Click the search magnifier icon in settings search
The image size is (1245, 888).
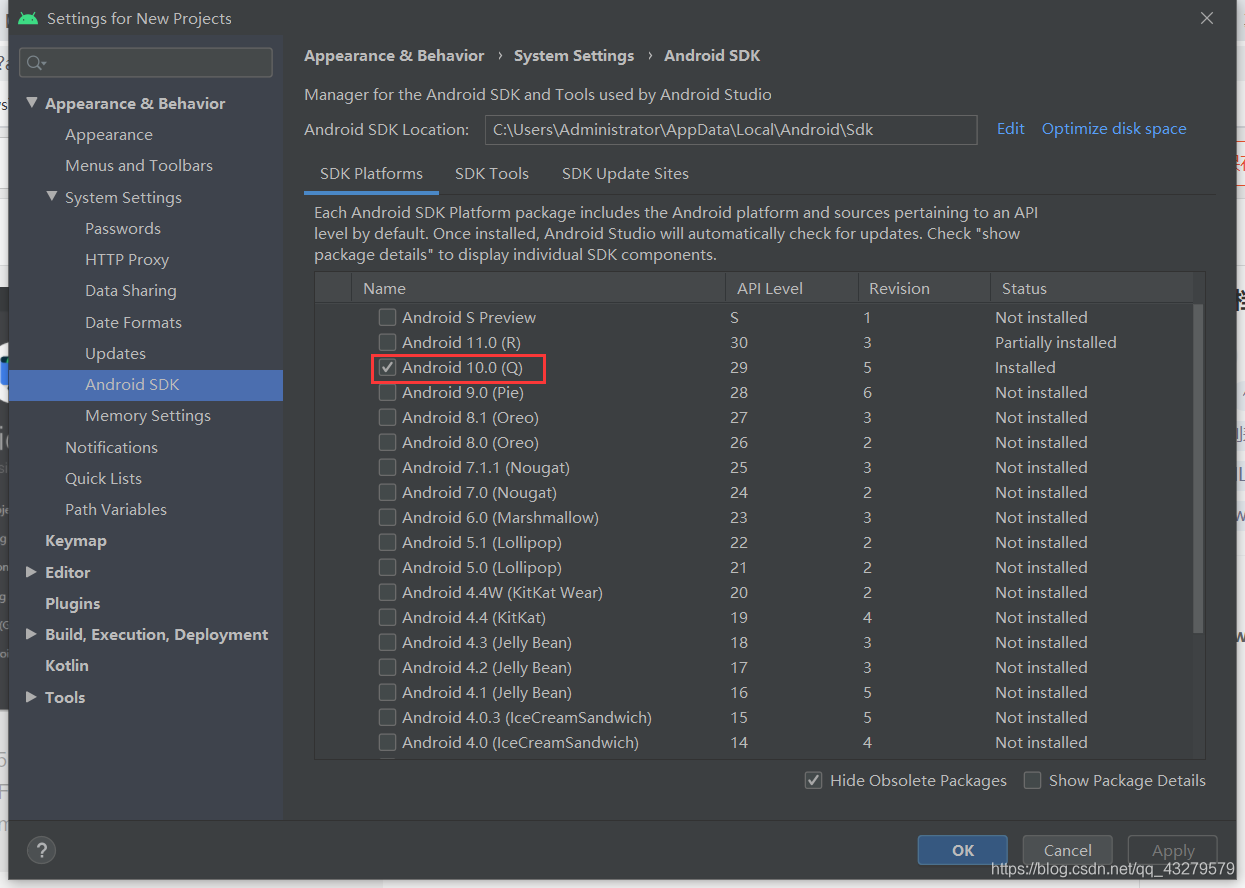[x=35, y=63]
